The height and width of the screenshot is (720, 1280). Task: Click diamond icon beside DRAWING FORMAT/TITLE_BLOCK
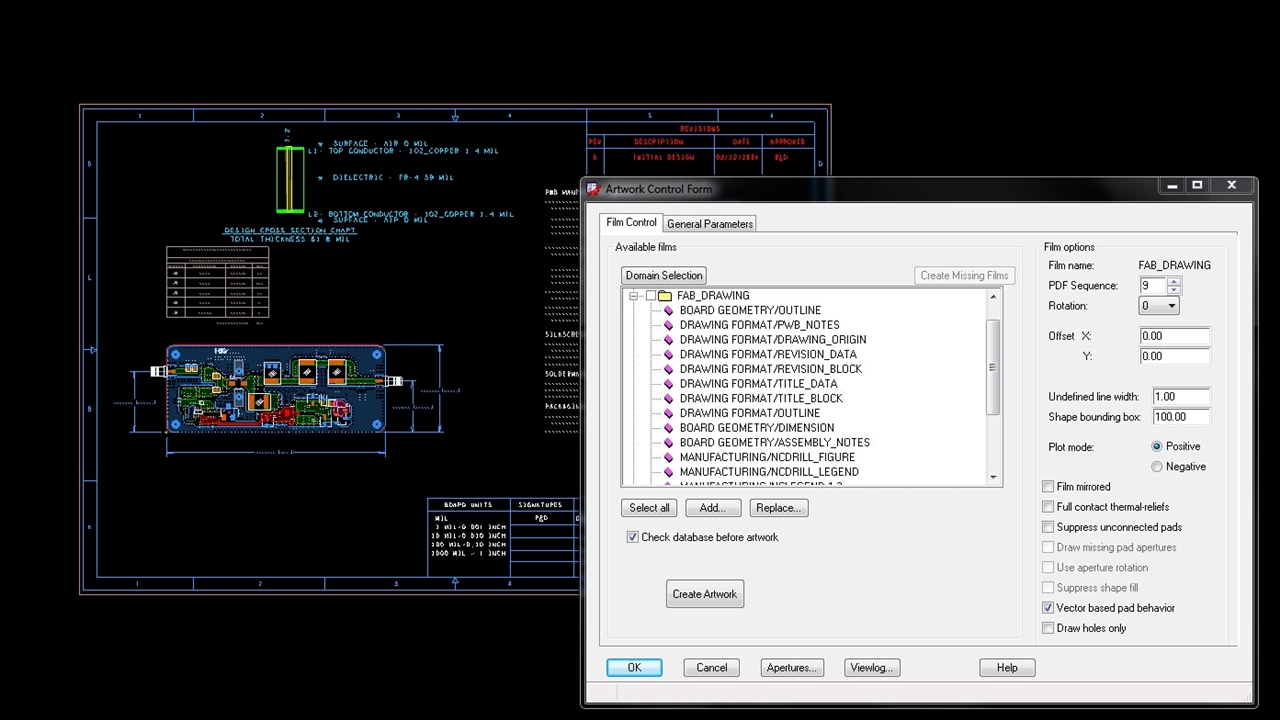[x=669, y=399]
